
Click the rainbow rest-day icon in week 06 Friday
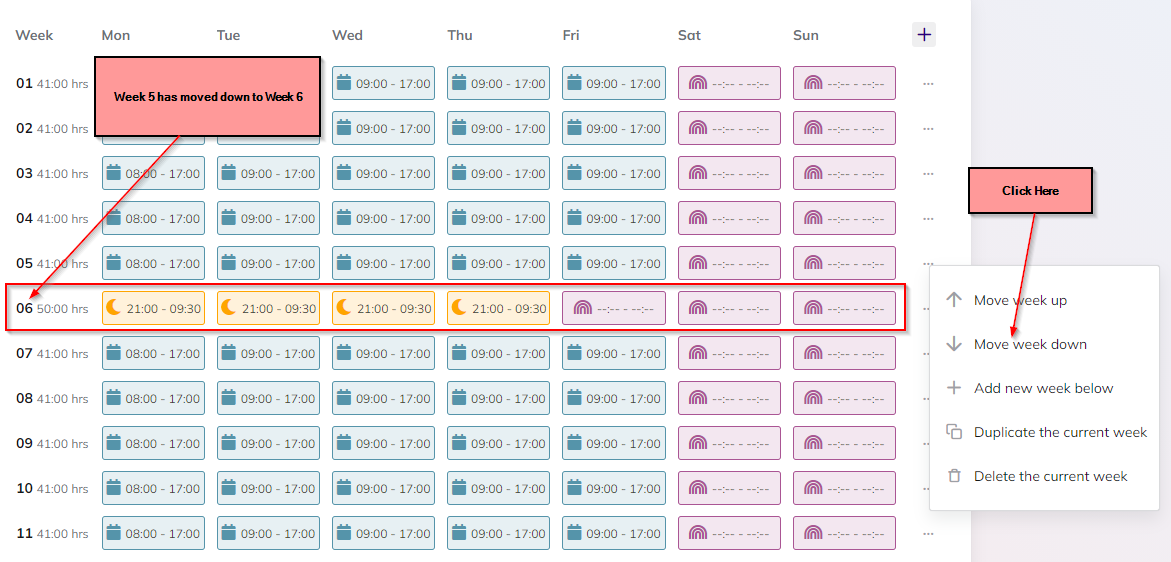[583, 308]
